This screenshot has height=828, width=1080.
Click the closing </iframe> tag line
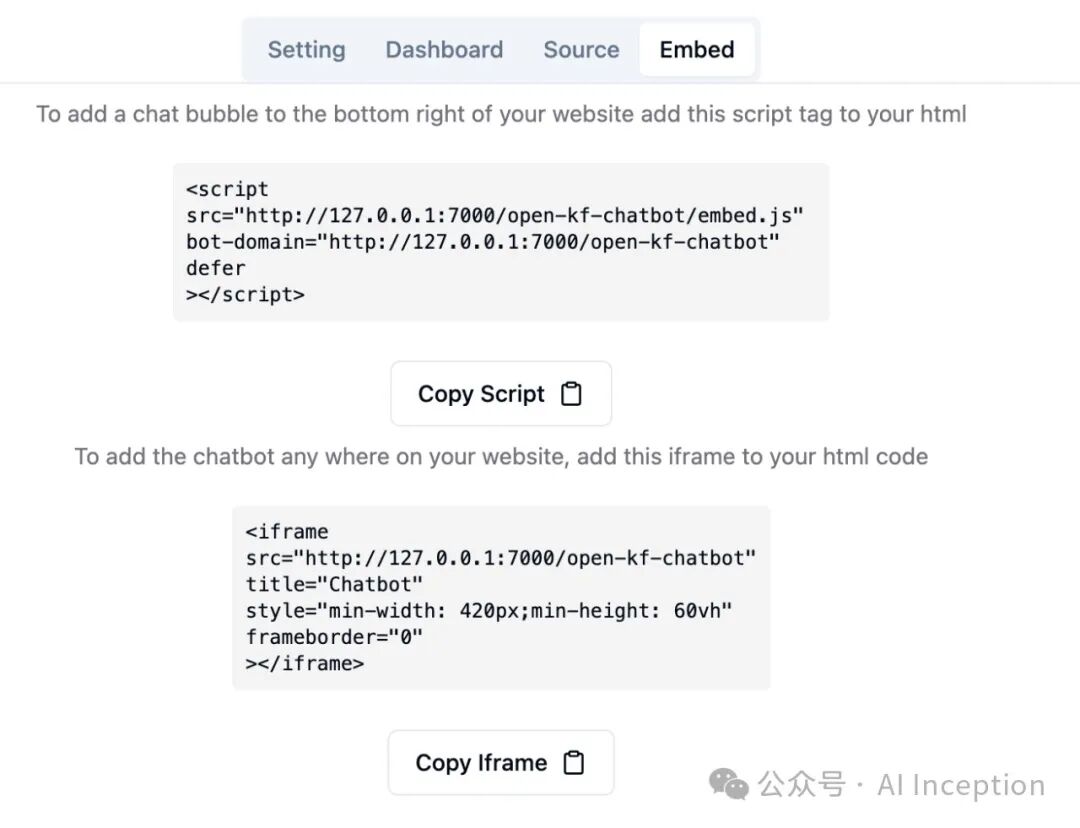coord(305,663)
